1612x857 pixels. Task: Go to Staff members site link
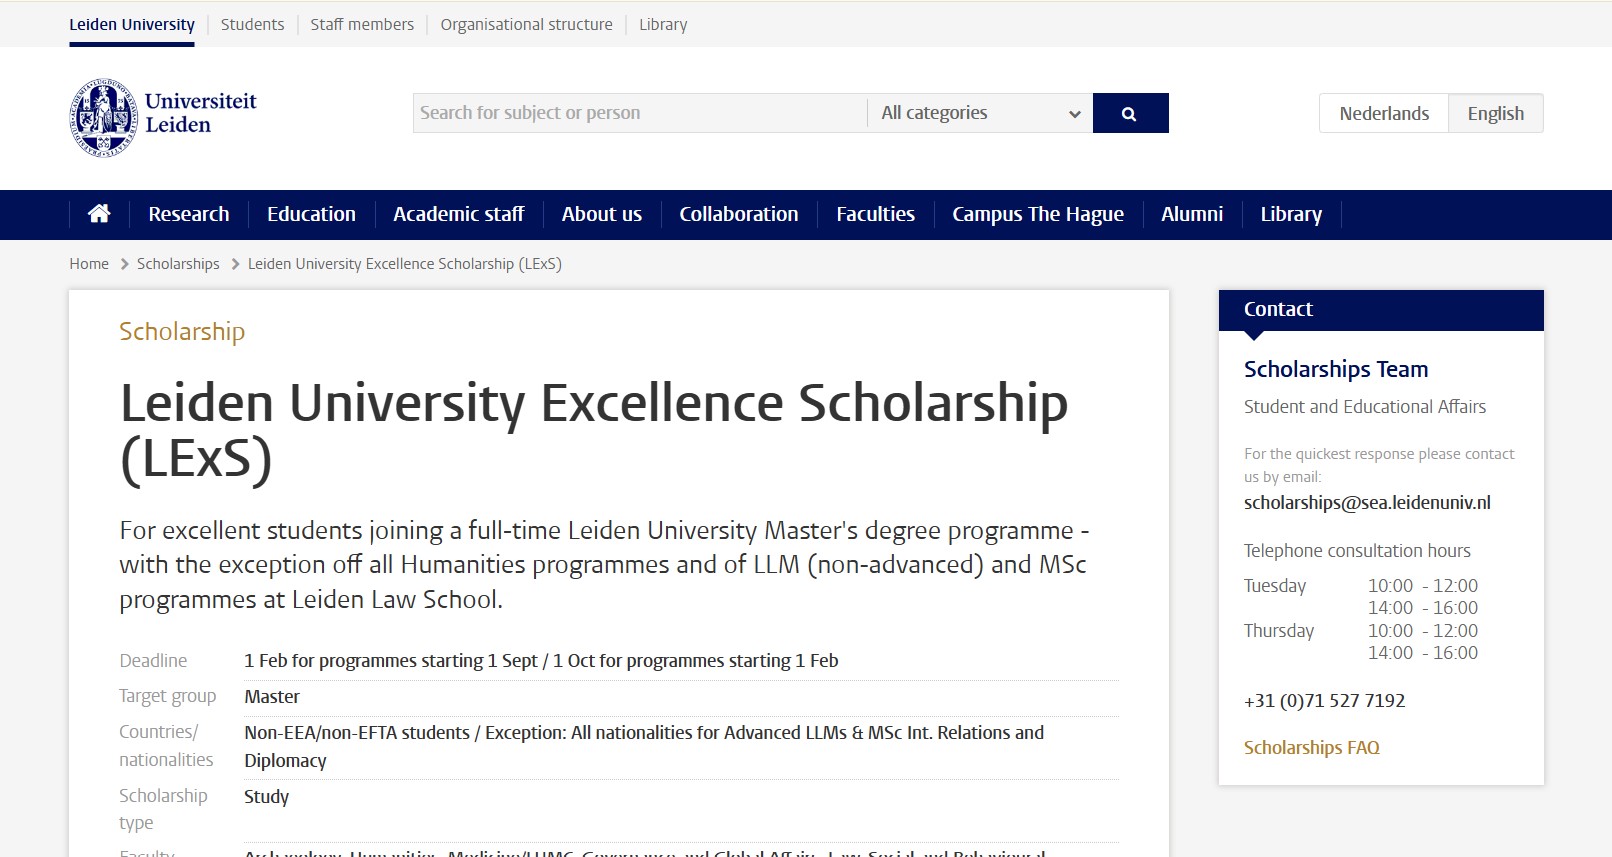[x=362, y=24]
